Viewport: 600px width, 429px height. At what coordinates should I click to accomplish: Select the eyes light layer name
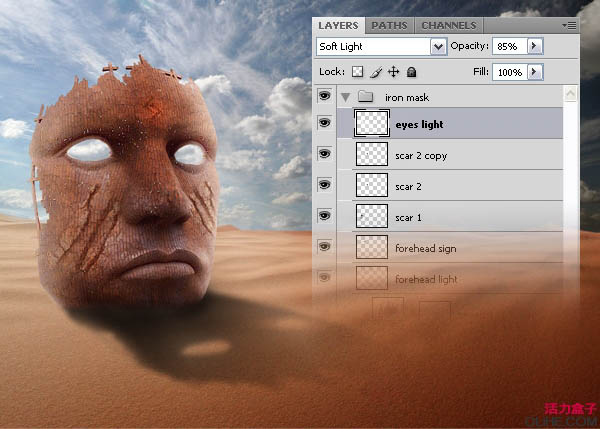coord(419,125)
